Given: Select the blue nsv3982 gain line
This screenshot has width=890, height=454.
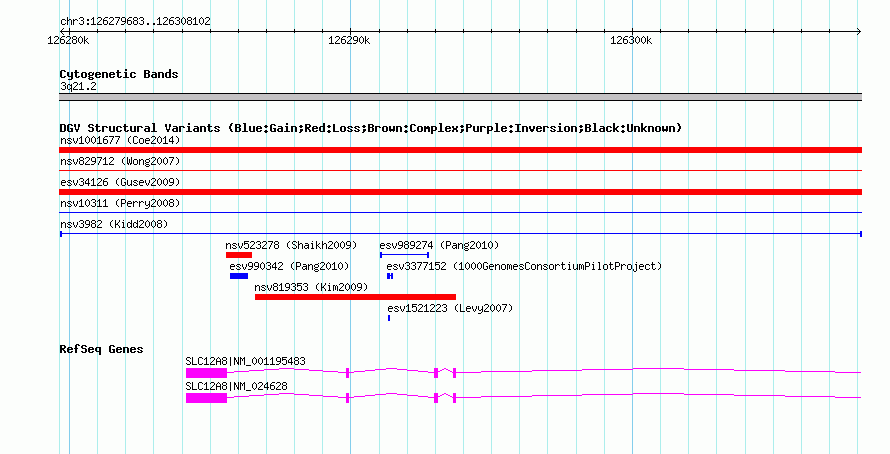Looking at the screenshot, I should (460, 234).
